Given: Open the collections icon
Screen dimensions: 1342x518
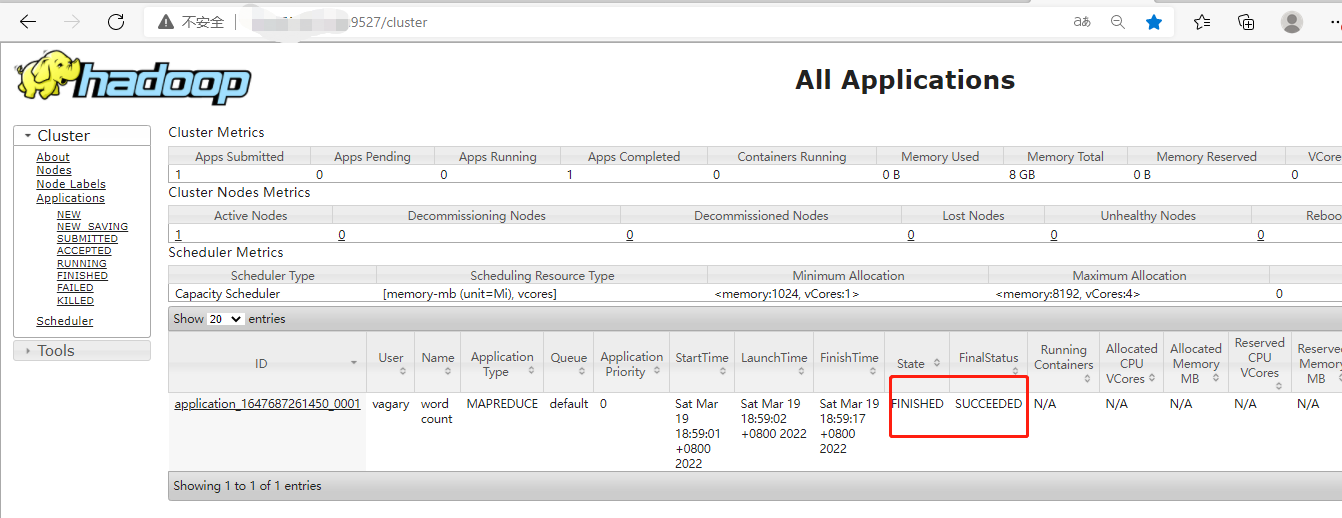Looking at the screenshot, I should coord(1246,22).
